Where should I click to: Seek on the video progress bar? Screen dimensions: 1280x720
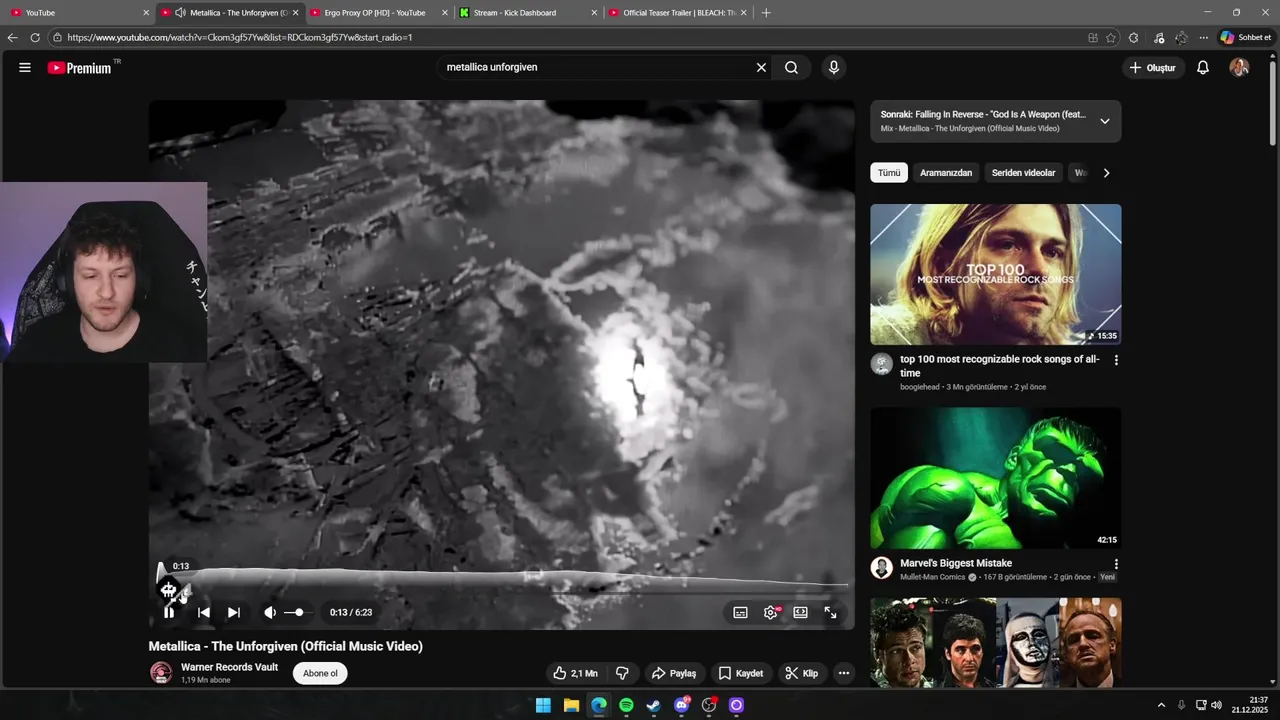(502, 593)
